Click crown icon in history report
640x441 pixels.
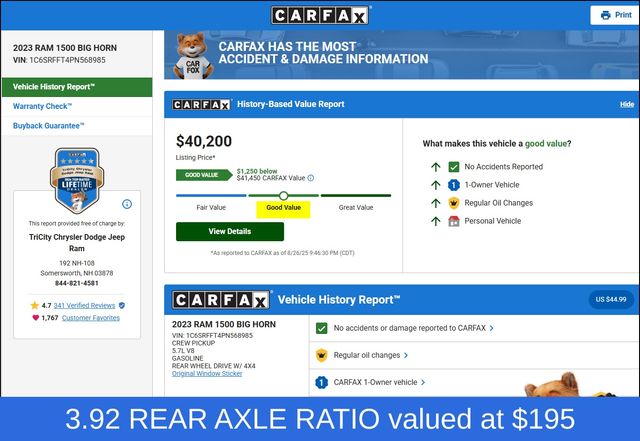(x=322, y=355)
